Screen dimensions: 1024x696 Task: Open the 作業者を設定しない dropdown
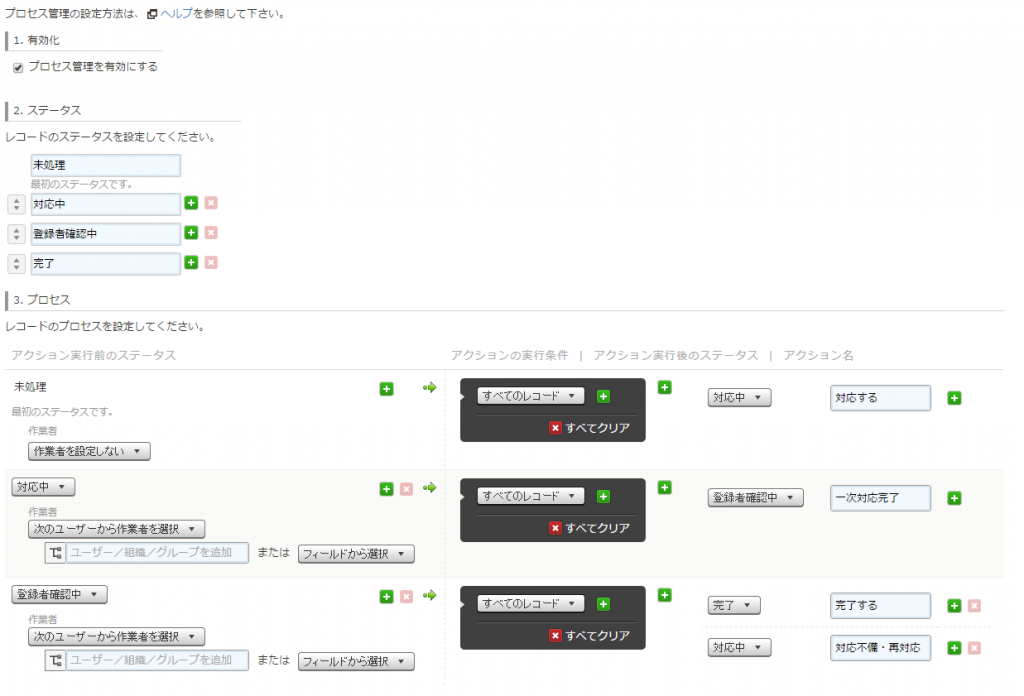tap(89, 451)
